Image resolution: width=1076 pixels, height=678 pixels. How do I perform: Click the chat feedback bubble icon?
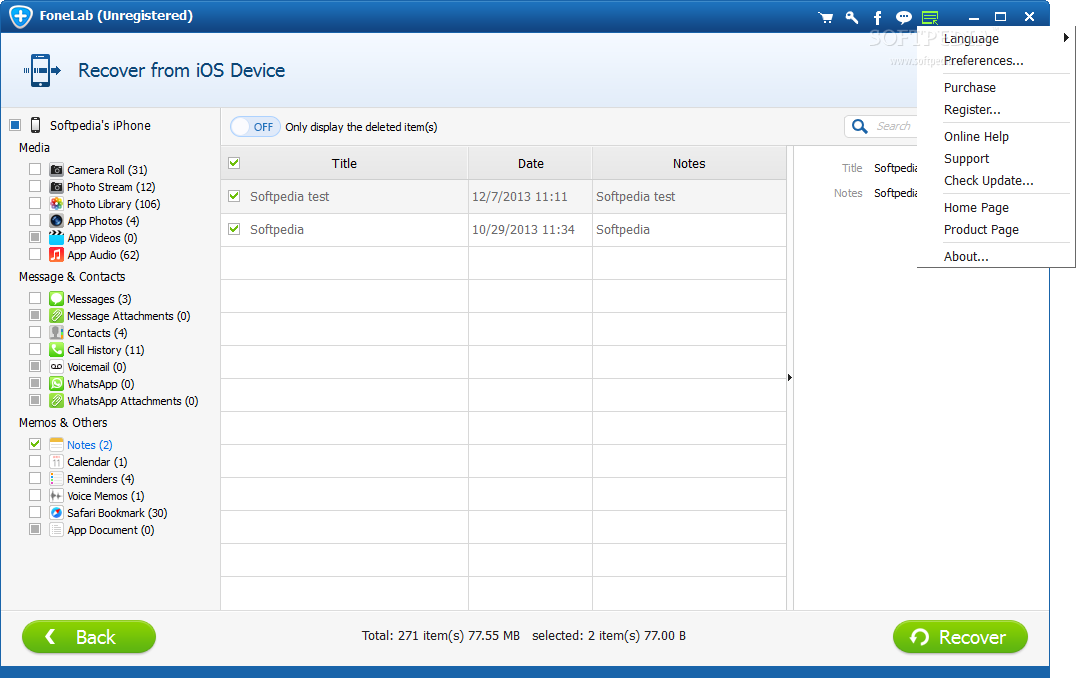tap(904, 17)
